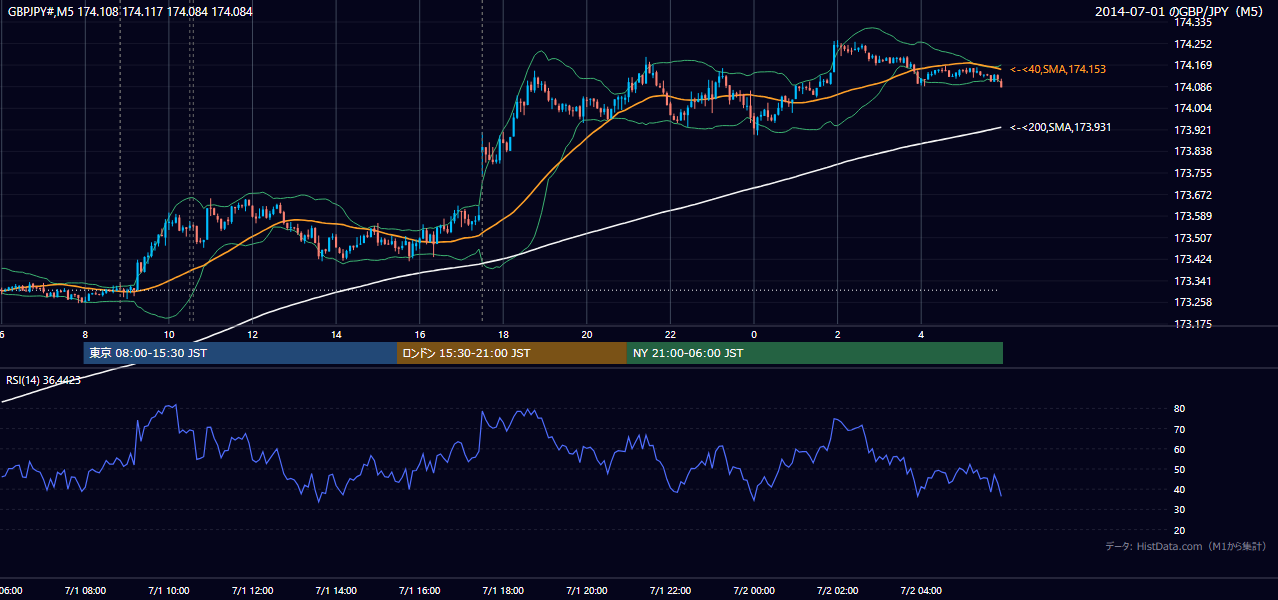Click the 7/1 20:00 date axis label
Image resolution: width=1278 pixels, height=600 pixels.
pyautogui.click(x=587, y=591)
